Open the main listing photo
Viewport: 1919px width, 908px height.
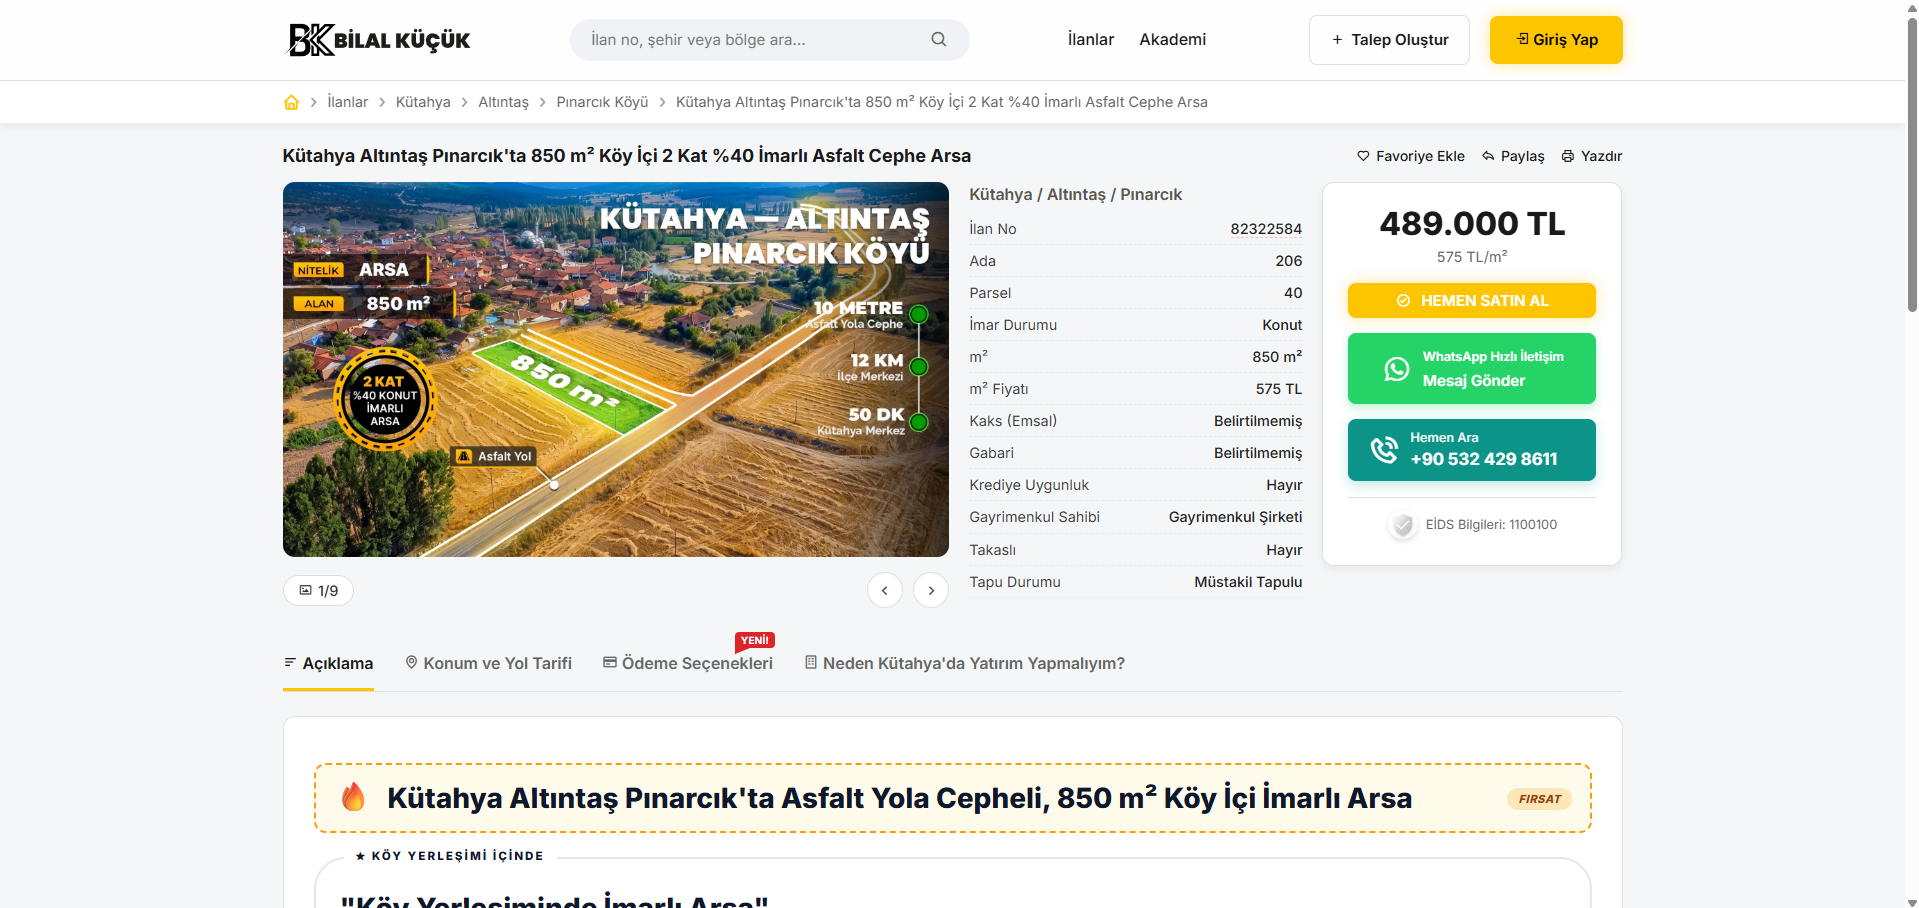[x=616, y=370]
